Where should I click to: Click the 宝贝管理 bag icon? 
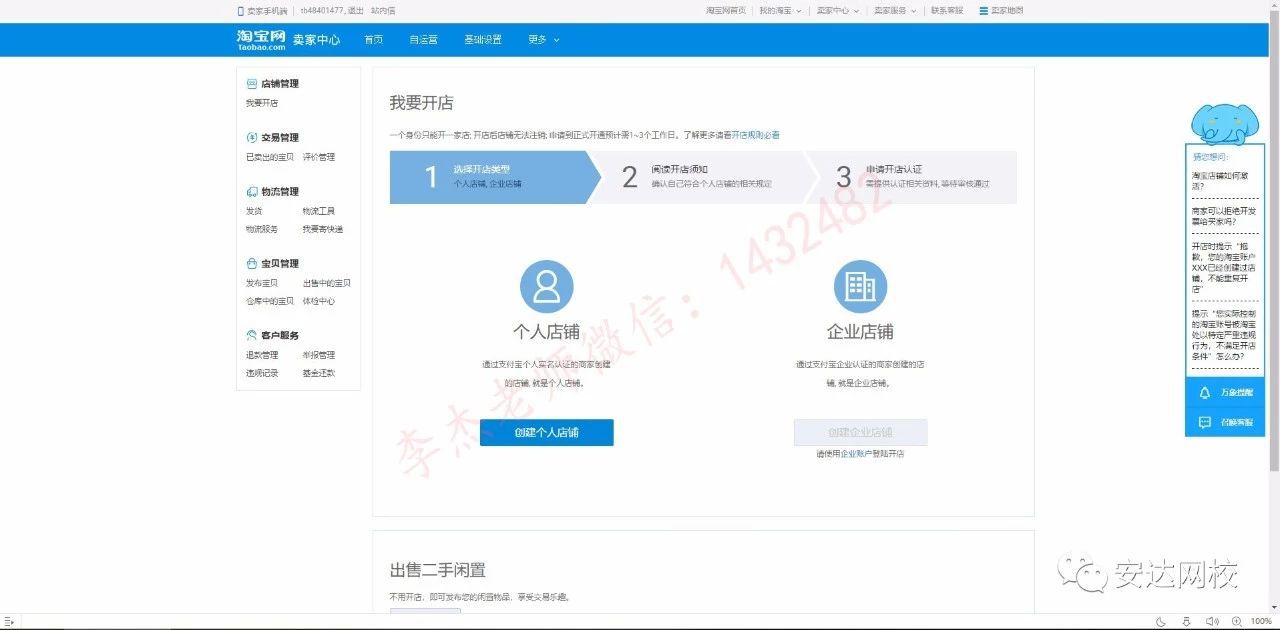[x=252, y=264]
